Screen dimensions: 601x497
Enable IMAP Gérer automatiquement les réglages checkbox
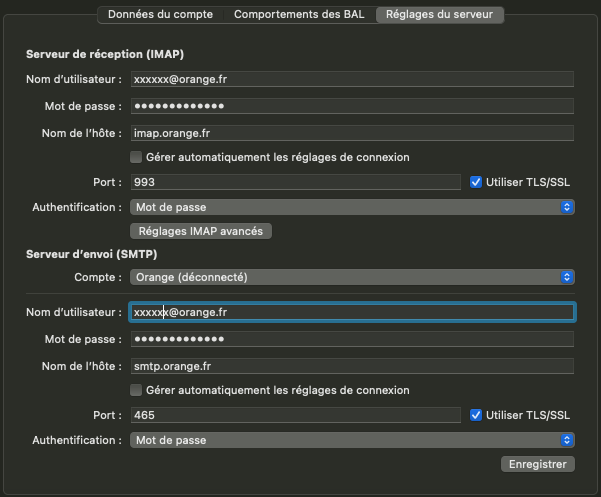pos(136,157)
